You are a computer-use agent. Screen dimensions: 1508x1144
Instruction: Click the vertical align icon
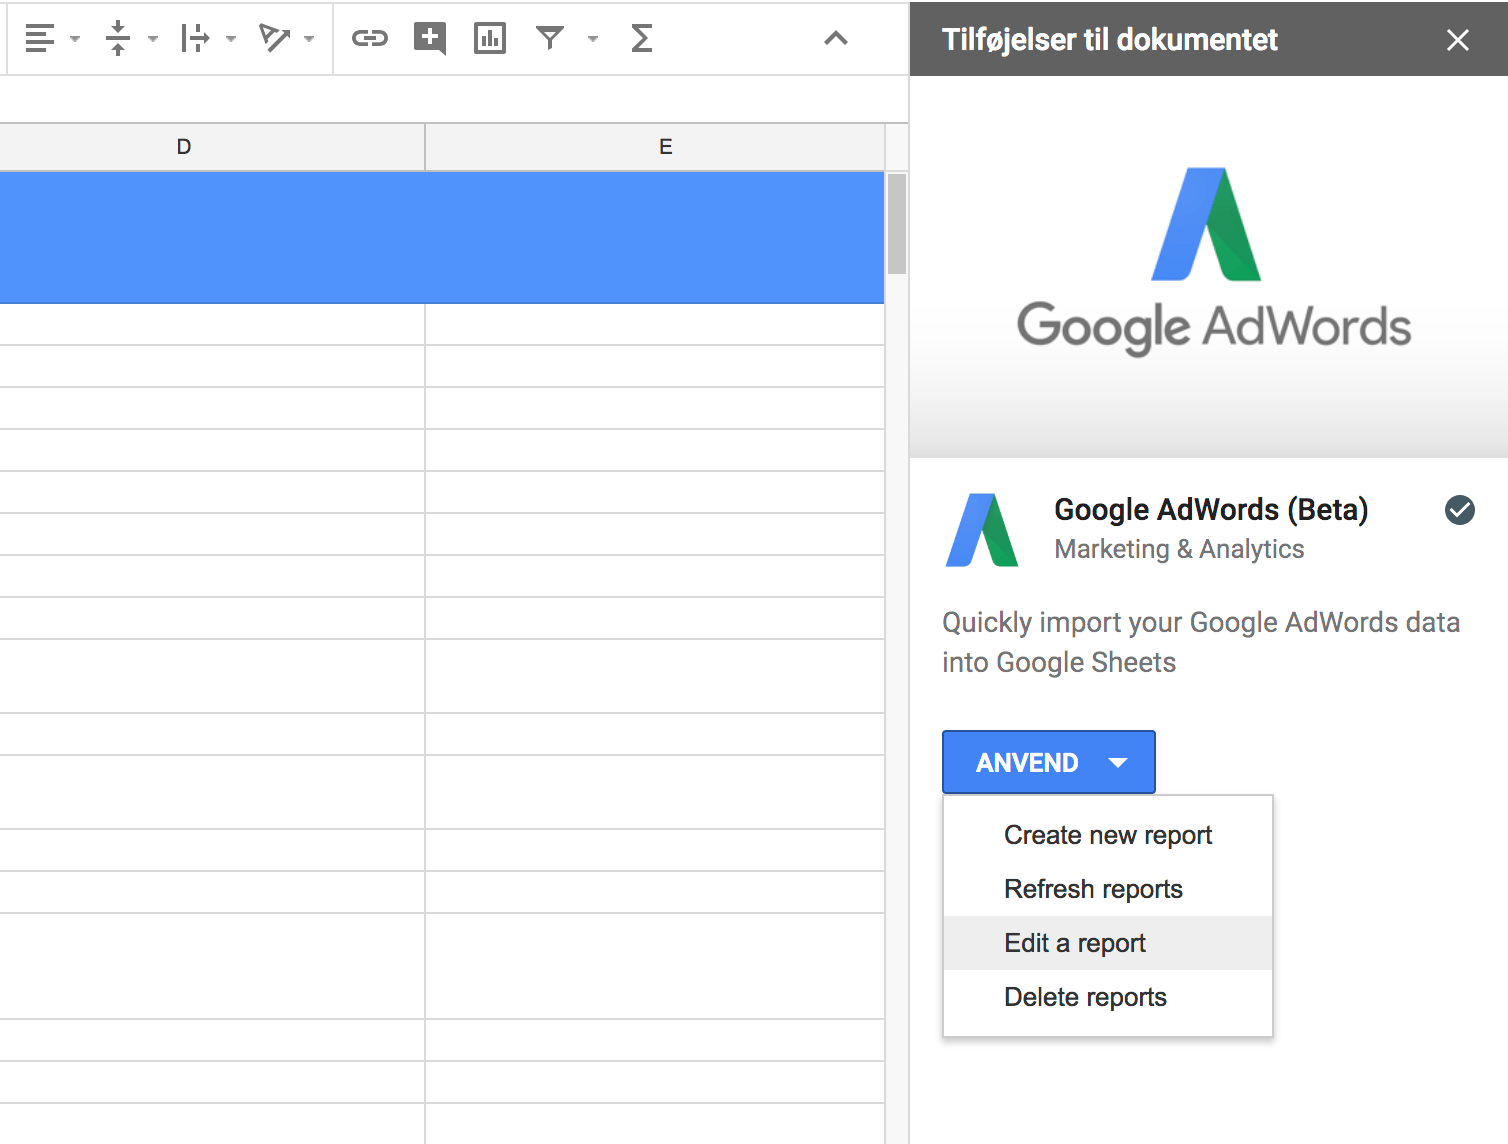tap(118, 39)
